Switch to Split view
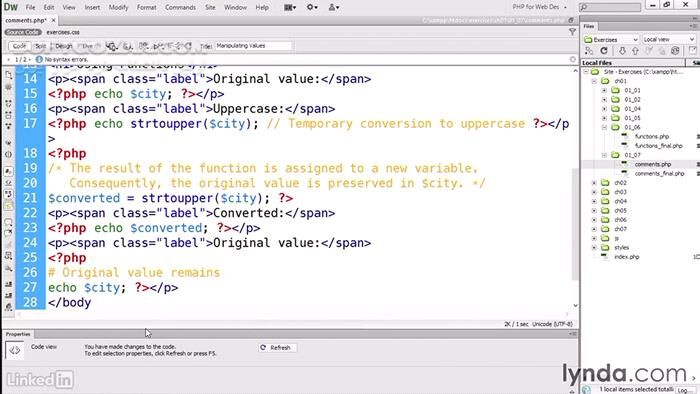The height and width of the screenshot is (394, 700). click(x=41, y=46)
